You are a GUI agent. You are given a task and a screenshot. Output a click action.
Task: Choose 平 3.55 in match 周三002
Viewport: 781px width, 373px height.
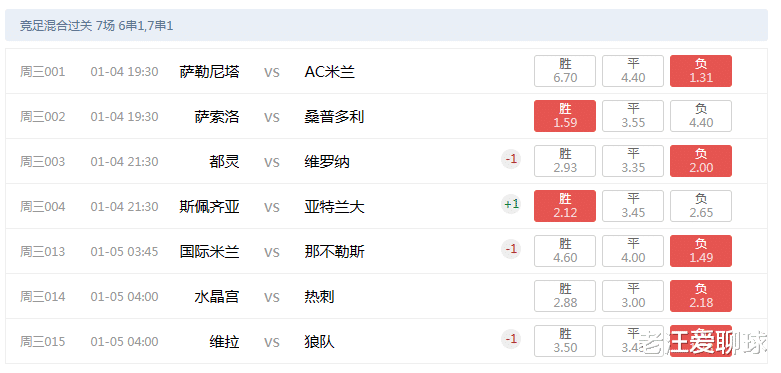(x=633, y=116)
